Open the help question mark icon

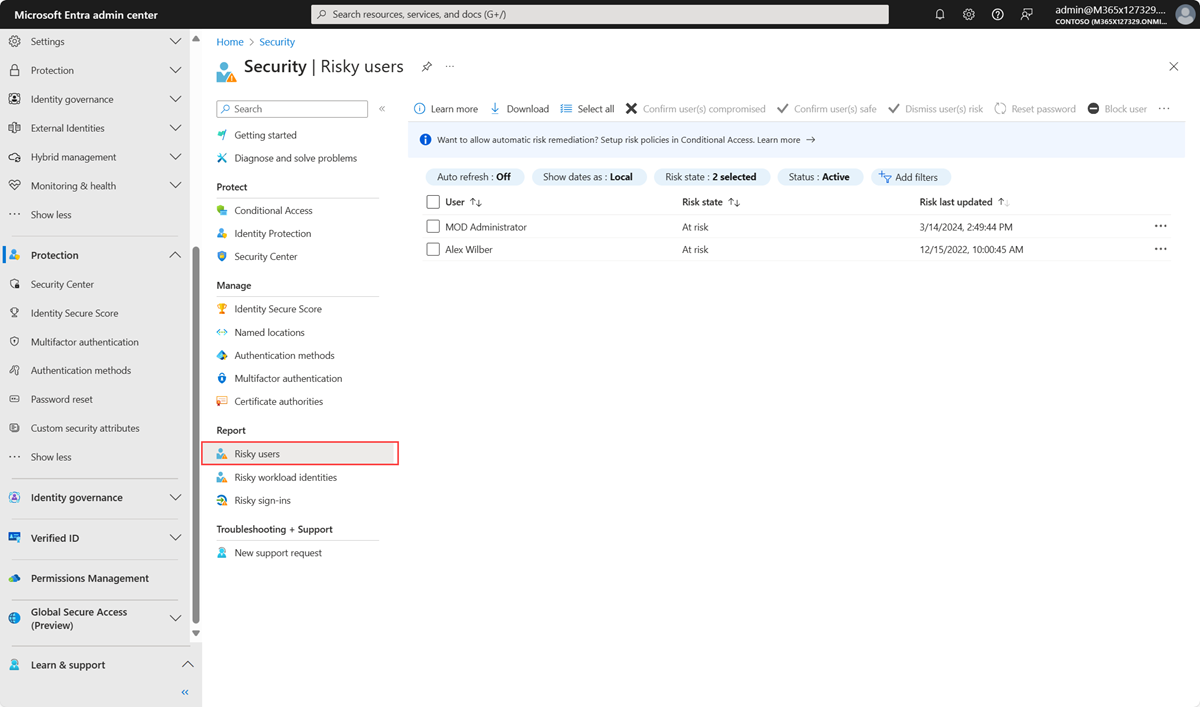click(998, 14)
